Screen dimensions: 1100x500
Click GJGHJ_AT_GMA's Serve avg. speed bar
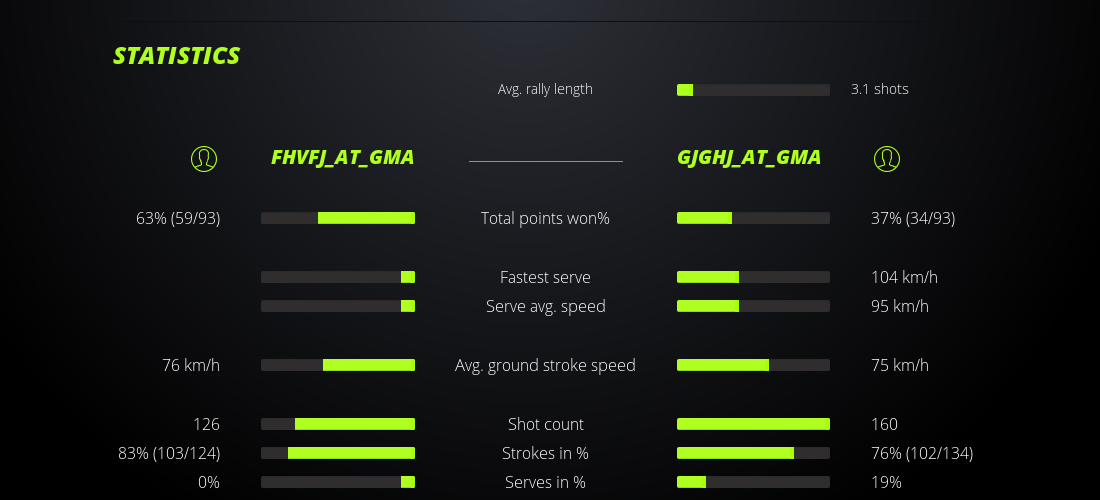(753, 306)
